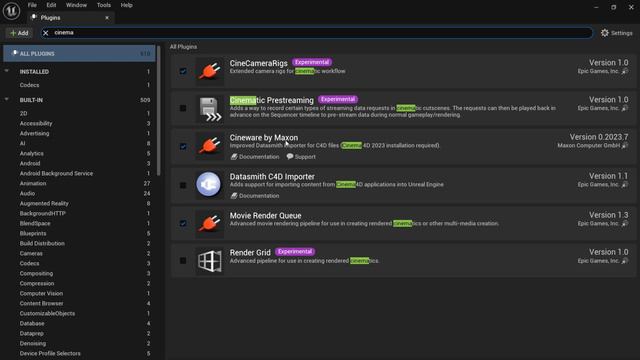The height and width of the screenshot is (360, 640).
Task: Select the Database category
Action: (x=79, y=323)
